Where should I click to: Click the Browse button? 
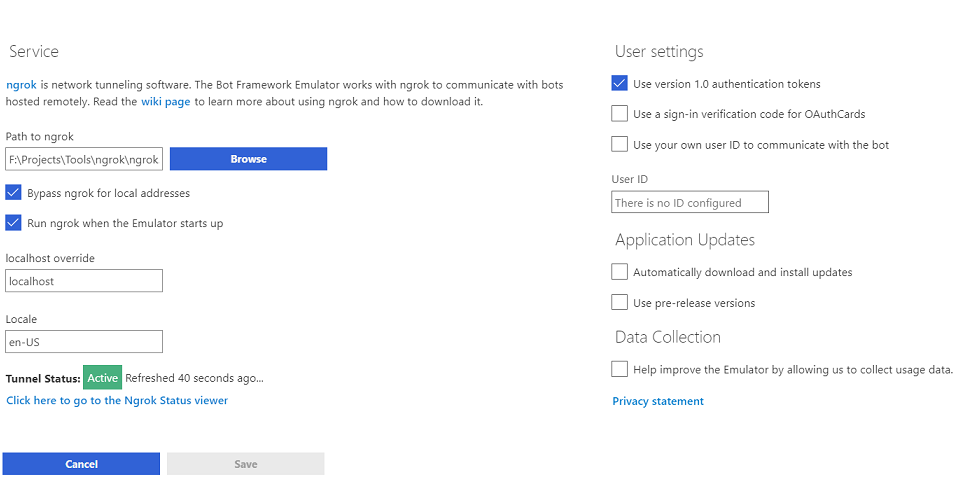coord(248,159)
